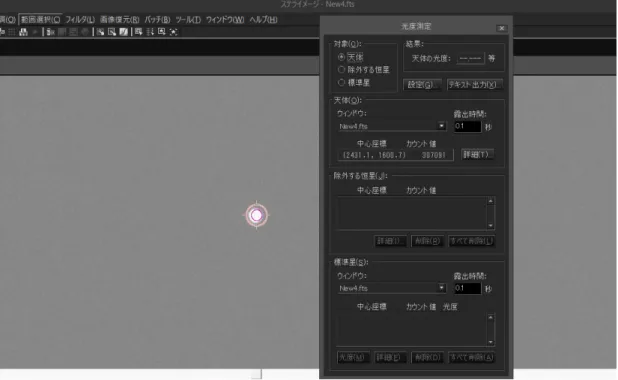
Task: Choose the 標準星 radio option
Action: pyautogui.click(x=341, y=82)
